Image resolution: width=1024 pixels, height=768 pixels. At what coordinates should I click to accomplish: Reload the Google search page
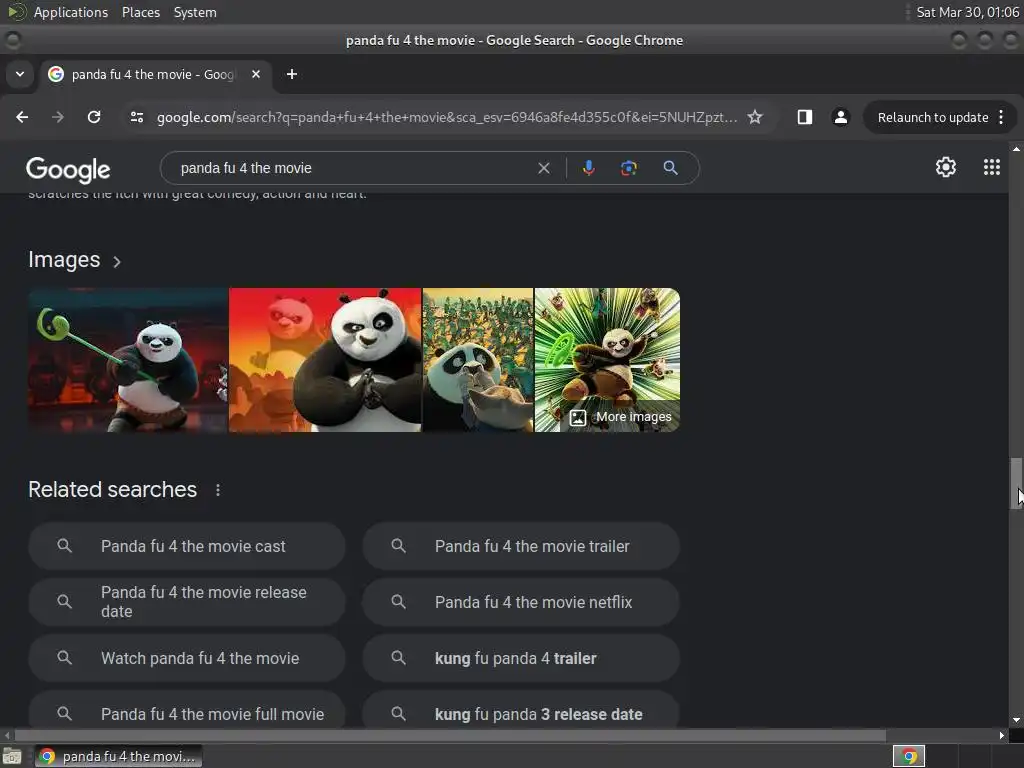coord(94,118)
